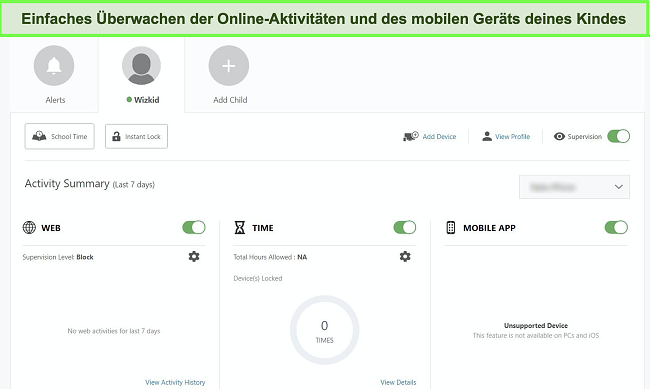Viewport: 650px width, 389px height.
Task: Click the View Profile person icon
Action: (x=487, y=136)
